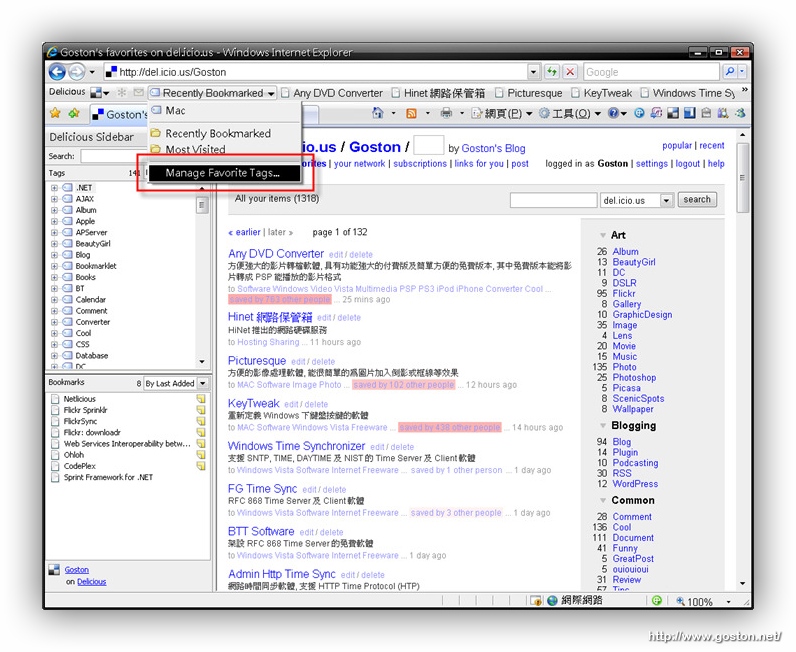Click the page vertical scrollbar thumb

(x=742, y=178)
